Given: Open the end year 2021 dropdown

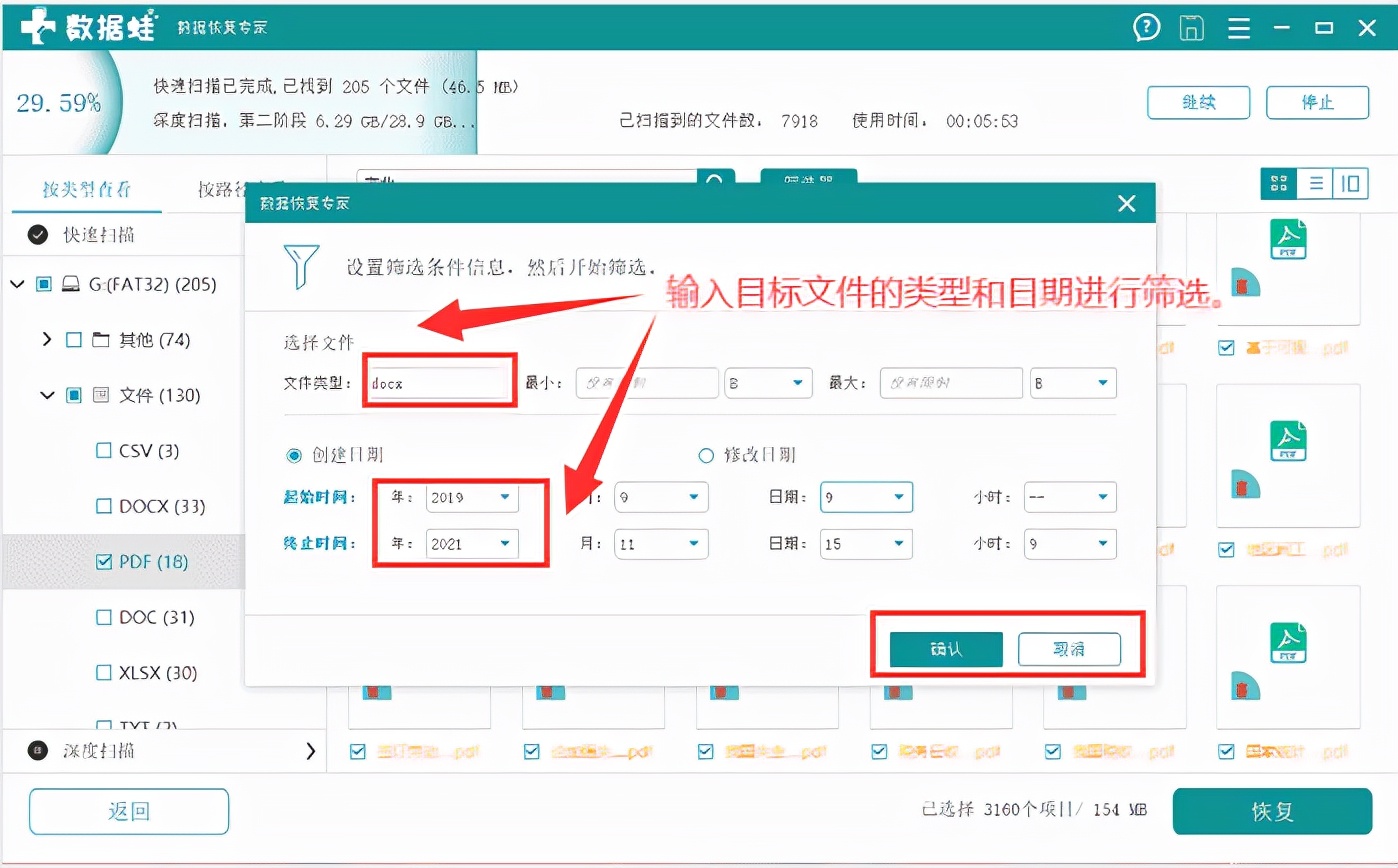Looking at the screenshot, I should pos(472,544).
